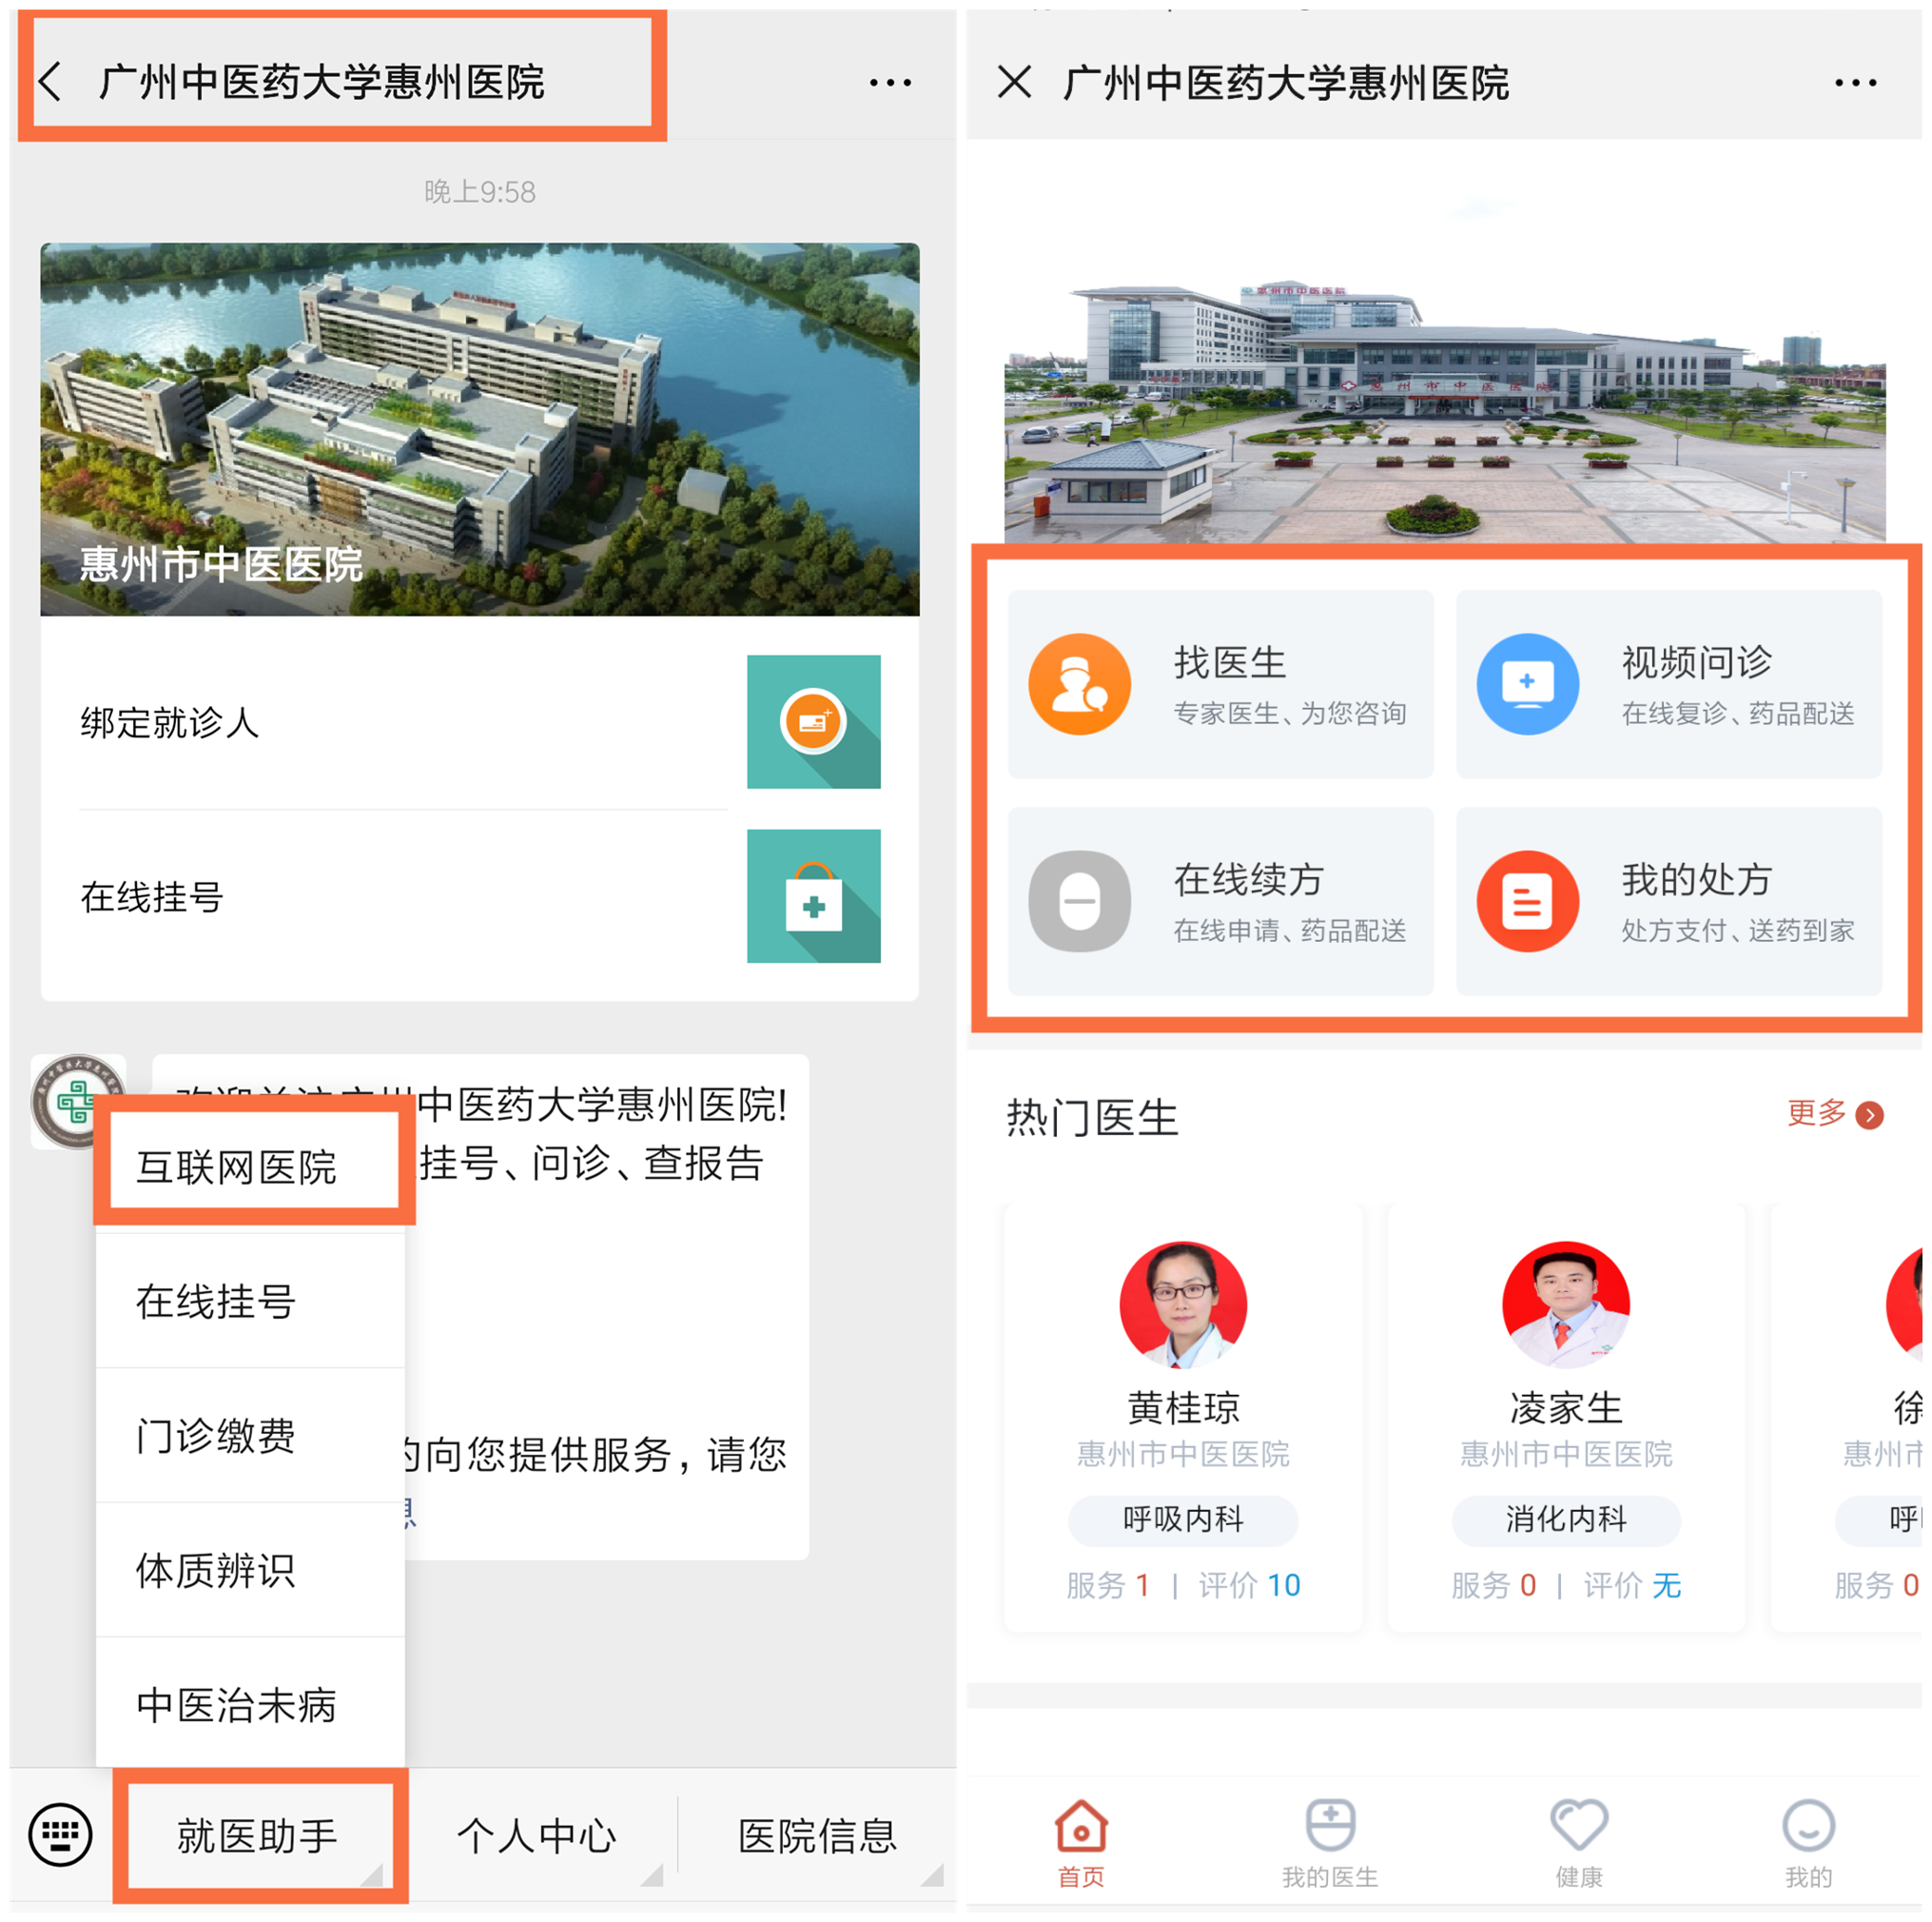Click 惠州市中医医院 under 黄桂琼
This screenshot has height=1922, width=1932.
(x=1182, y=1453)
